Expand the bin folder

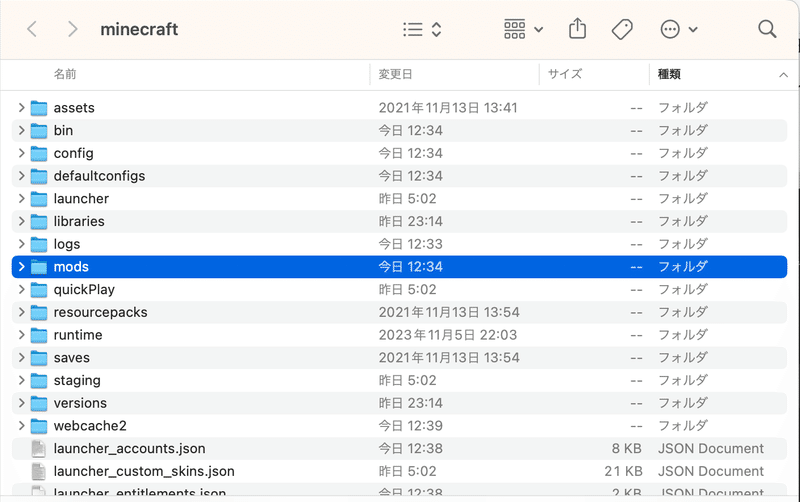coord(21,131)
